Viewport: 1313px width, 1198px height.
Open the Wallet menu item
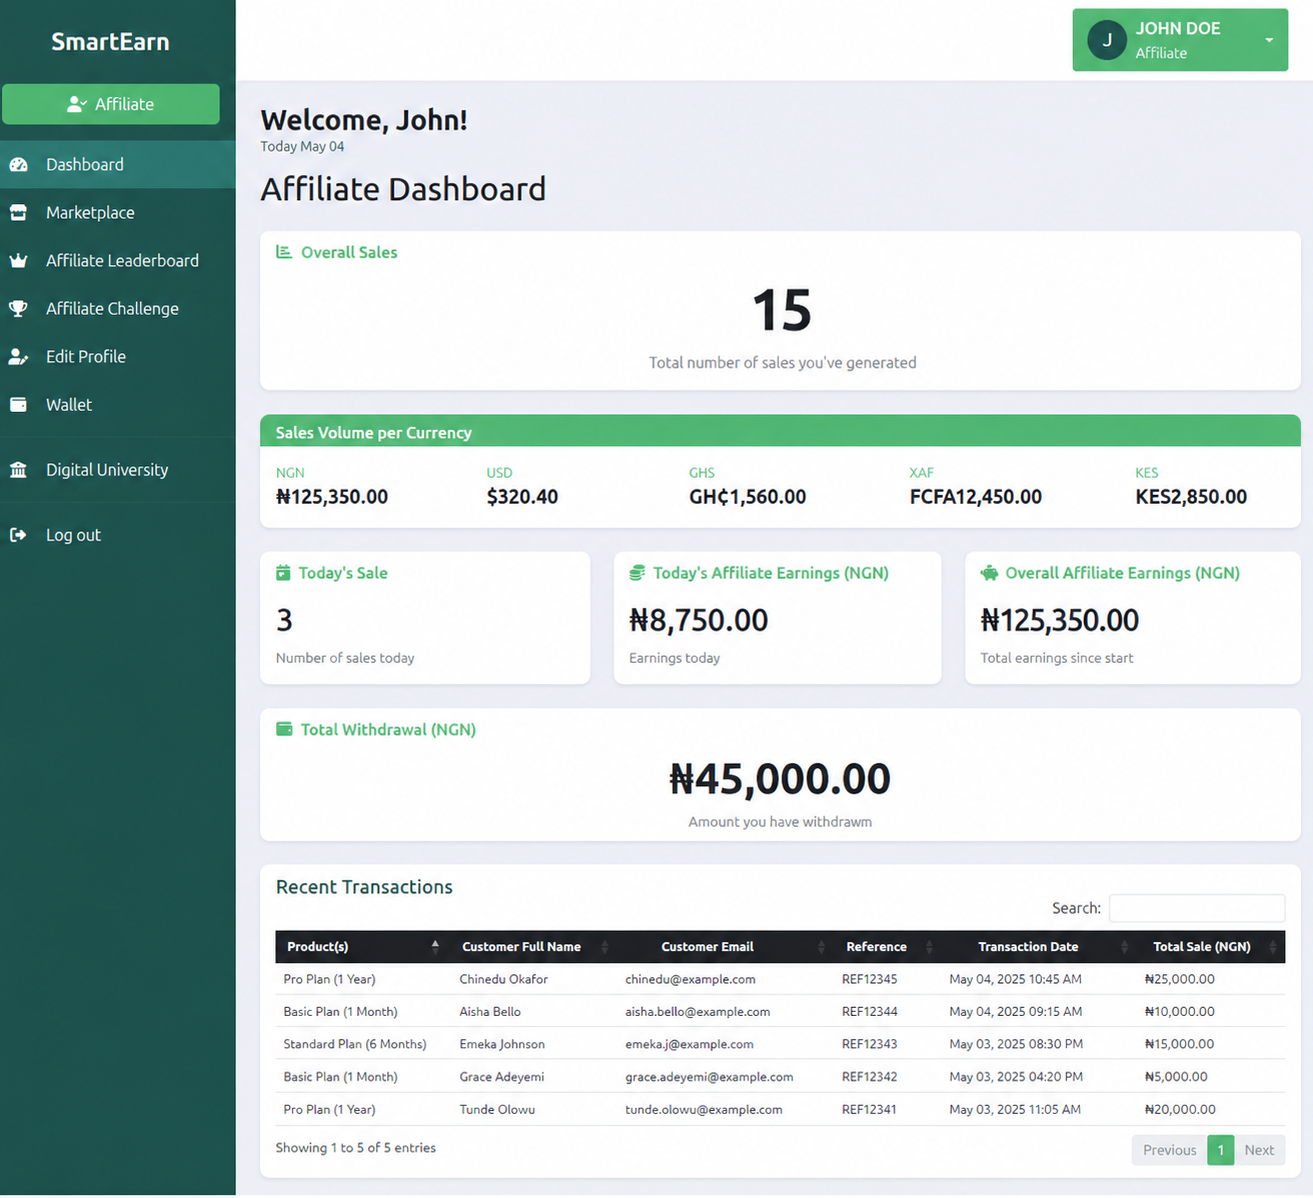[118, 405]
